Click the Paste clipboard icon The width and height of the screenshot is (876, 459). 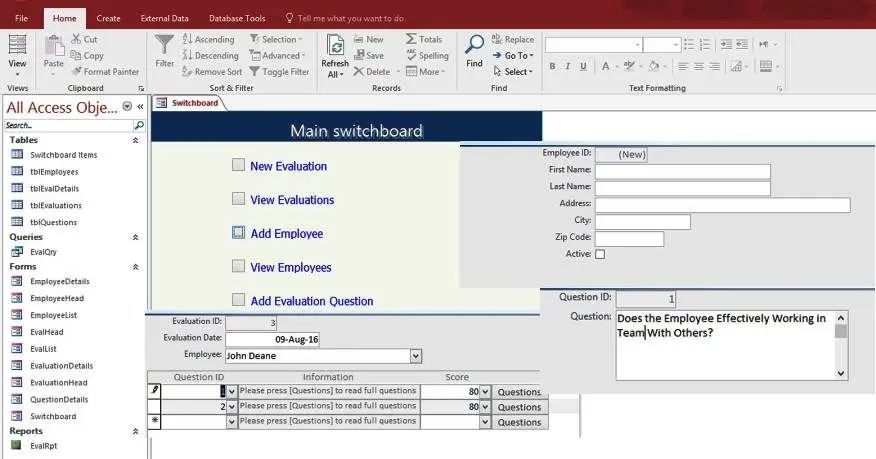pos(54,46)
